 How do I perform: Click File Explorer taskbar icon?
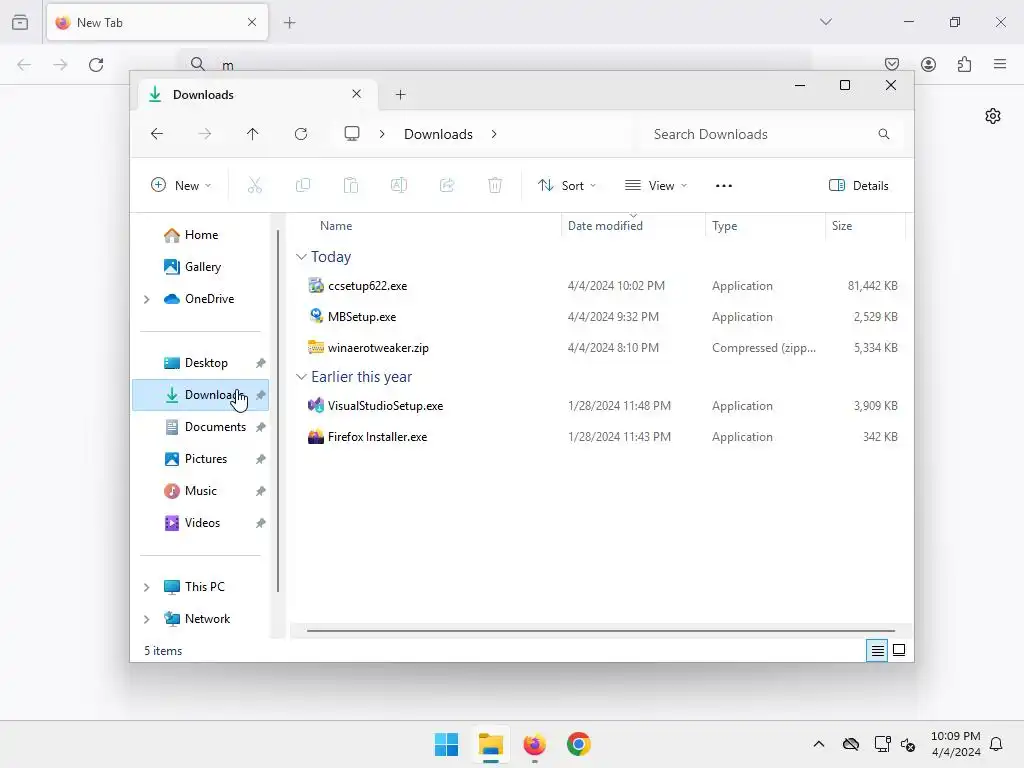coord(490,744)
